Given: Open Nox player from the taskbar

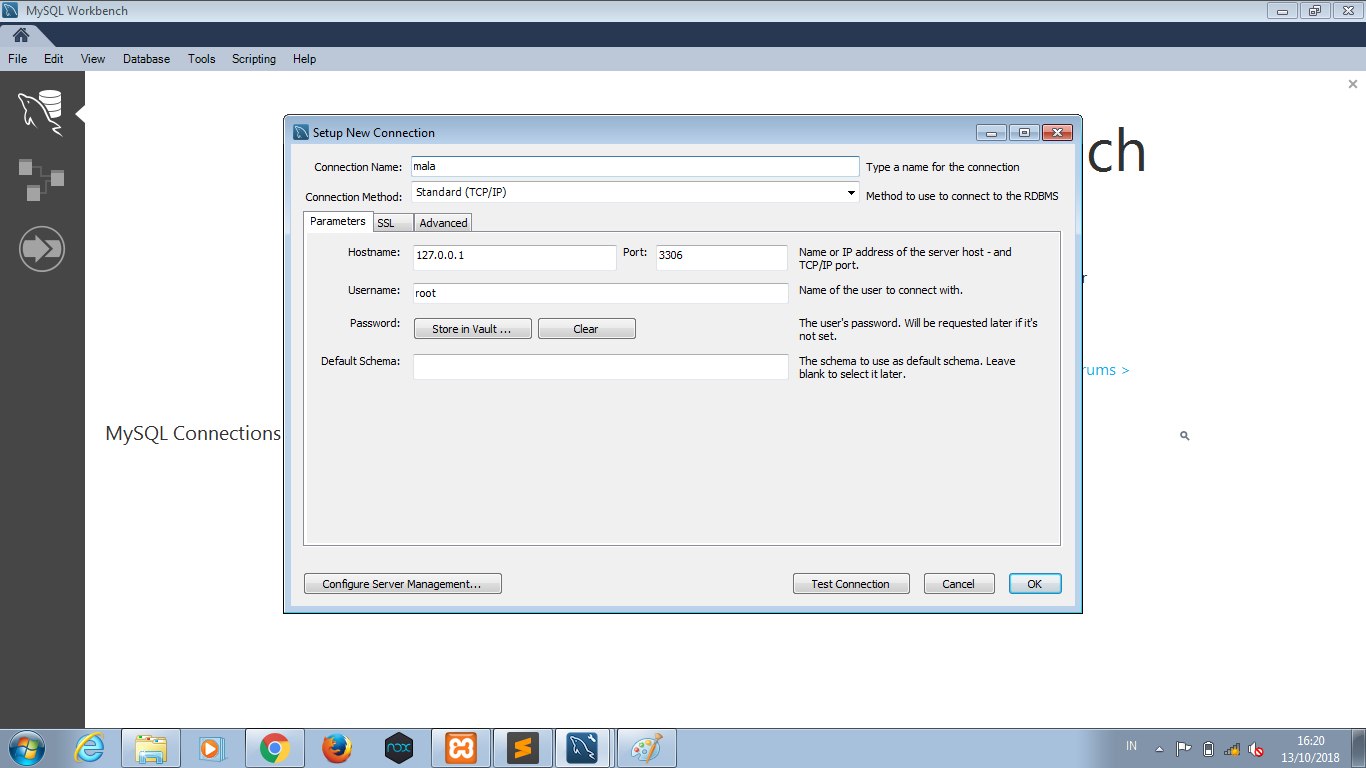Looking at the screenshot, I should (399, 748).
